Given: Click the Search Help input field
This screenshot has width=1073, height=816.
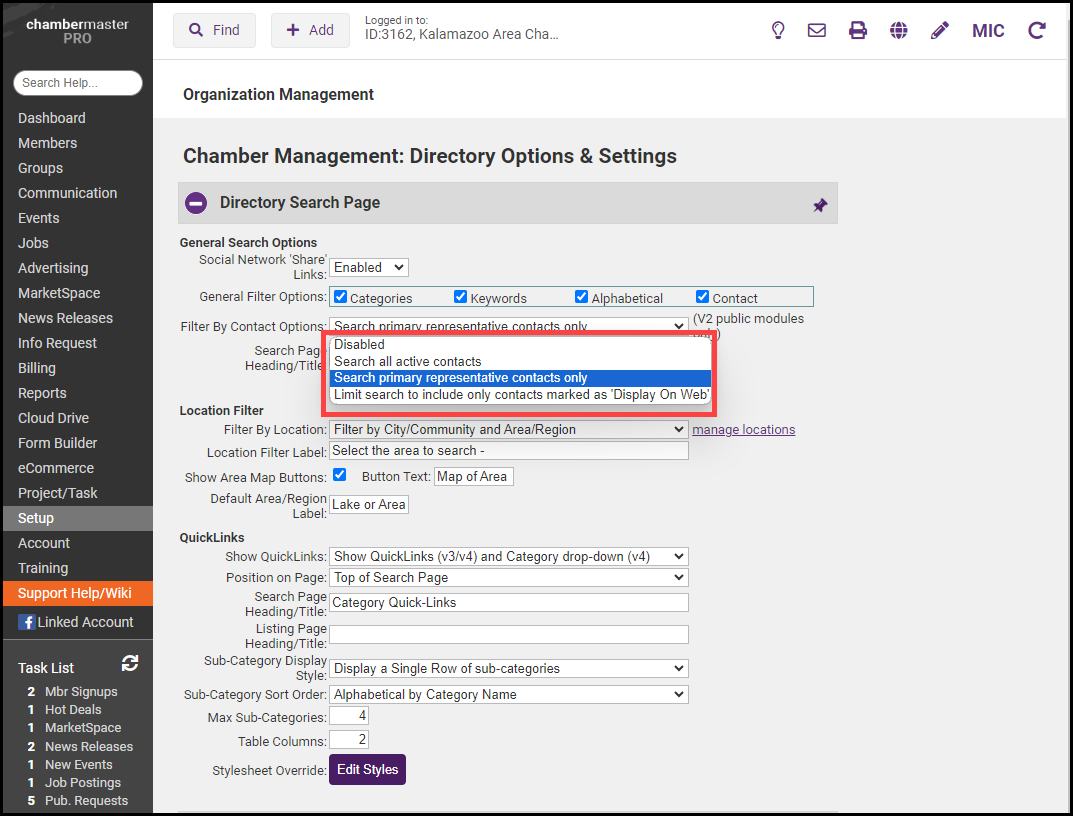Looking at the screenshot, I should (x=78, y=83).
